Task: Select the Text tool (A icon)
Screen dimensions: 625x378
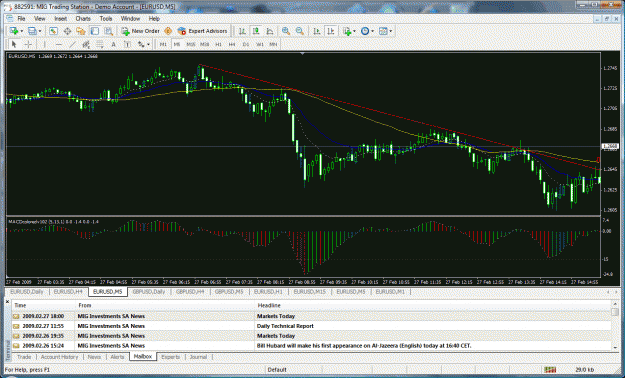Action: (x=113, y=44)
